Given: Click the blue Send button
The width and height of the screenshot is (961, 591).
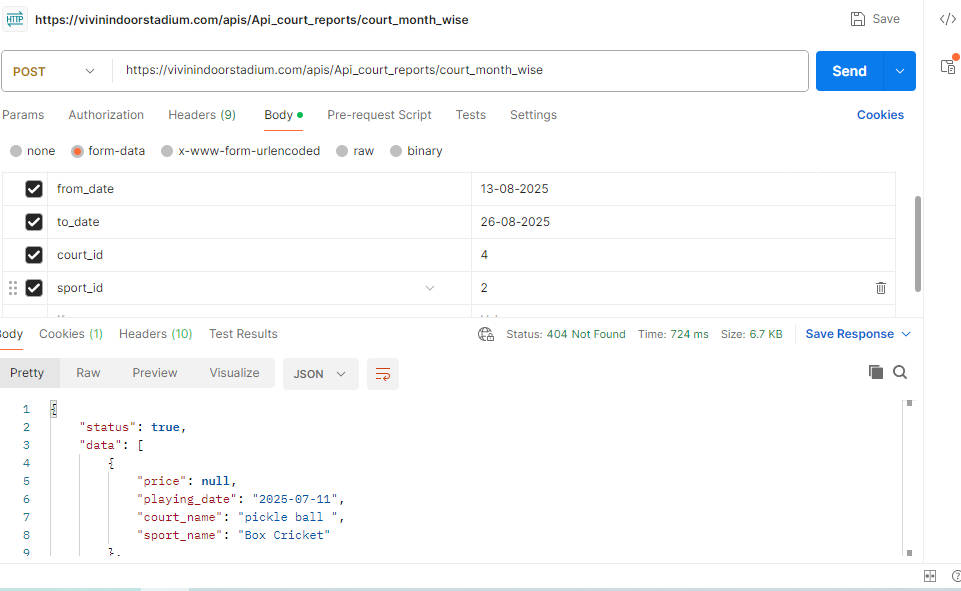Looking at the screenshot, I should [849, 71].
